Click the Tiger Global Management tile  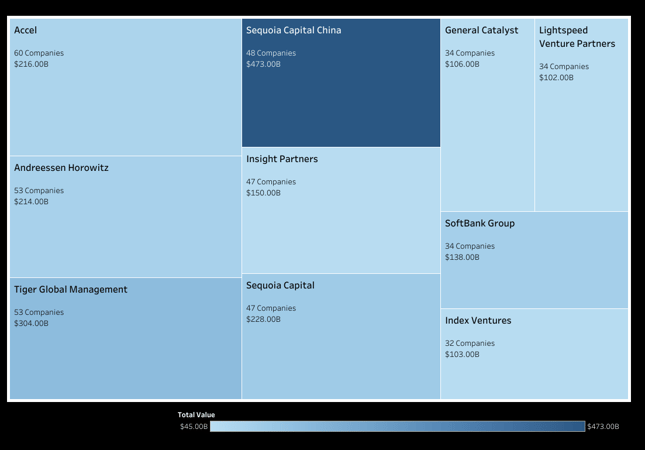(x=125, y=339)
